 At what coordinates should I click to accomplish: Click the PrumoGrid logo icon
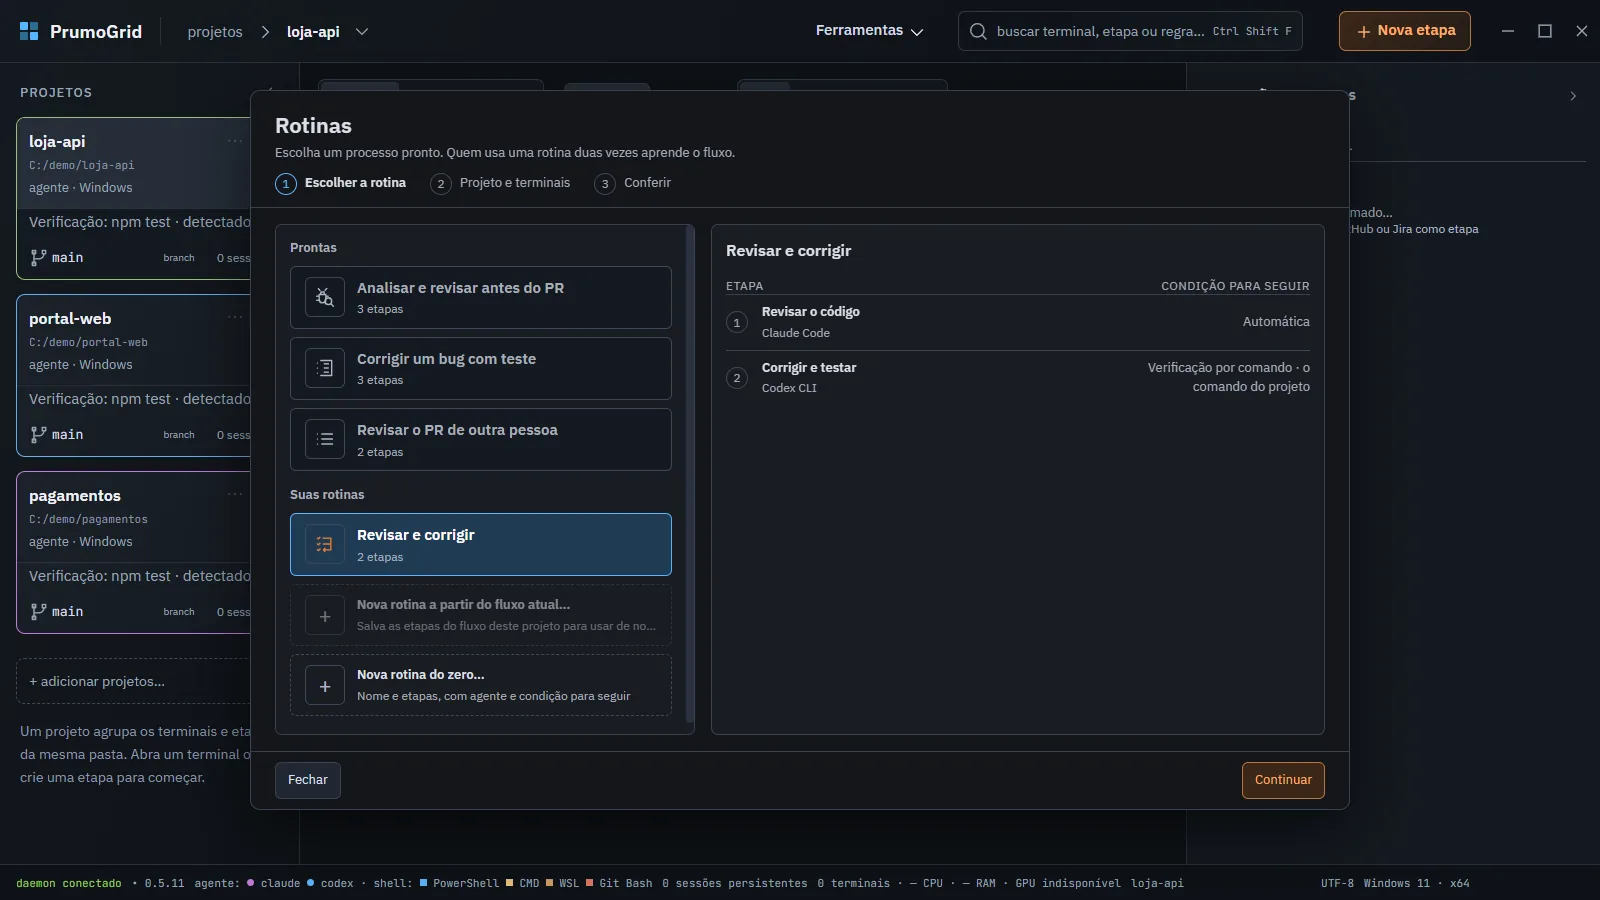click(29, 31)
